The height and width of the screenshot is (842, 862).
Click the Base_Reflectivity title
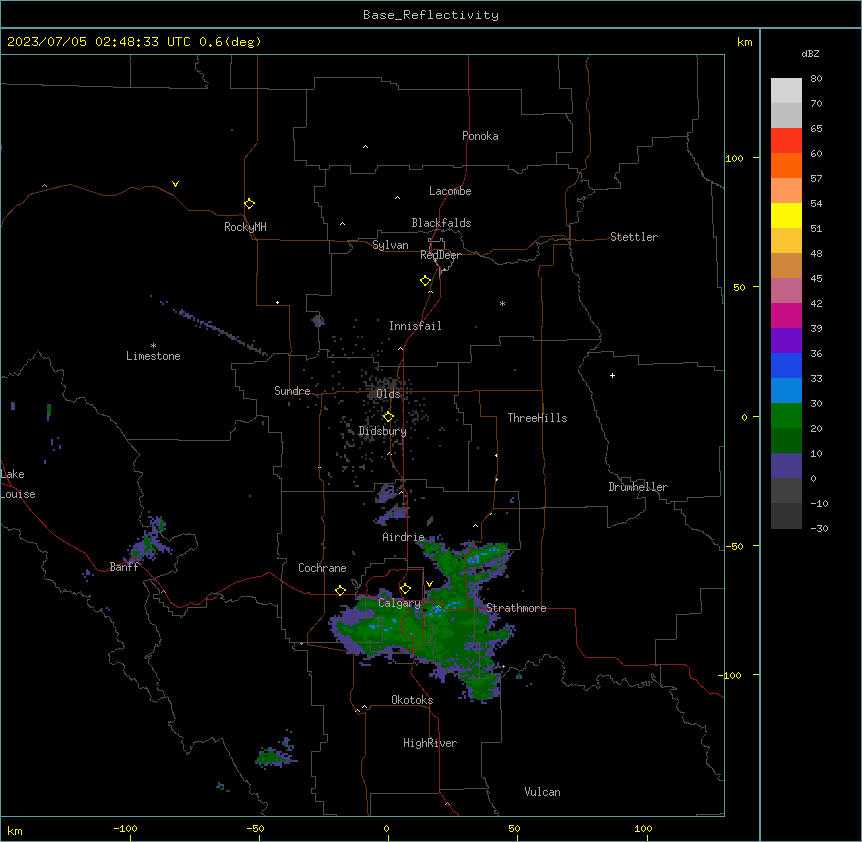tap(431, 15)
